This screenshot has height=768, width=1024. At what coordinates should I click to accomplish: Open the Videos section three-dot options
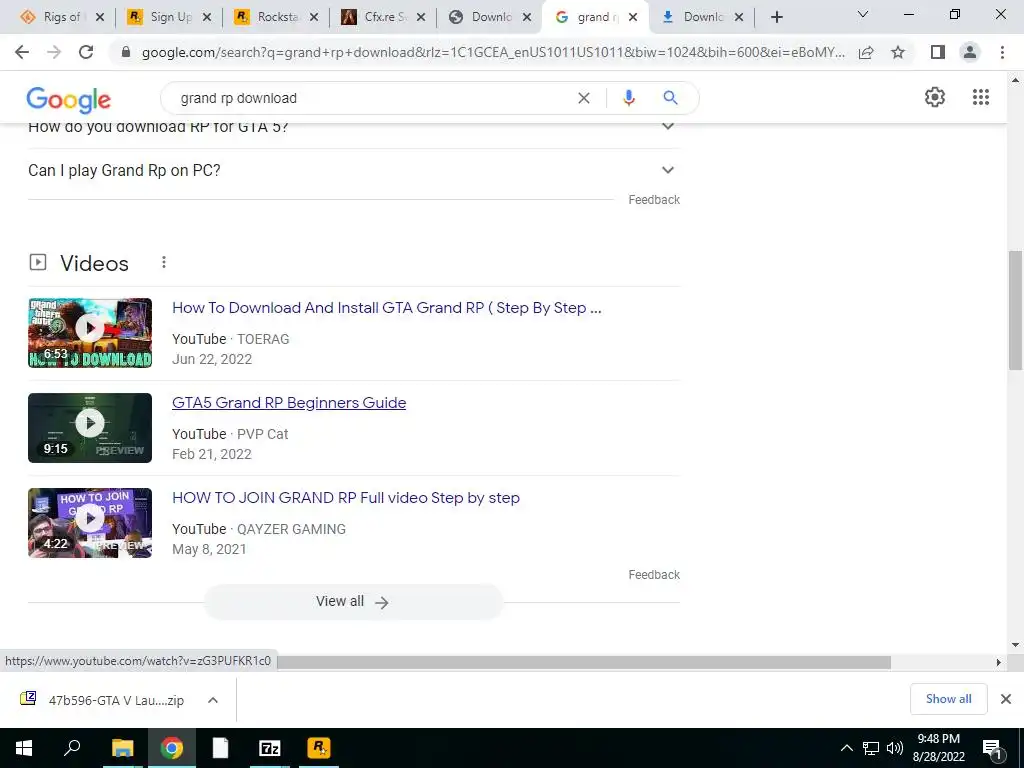tap(164, 263)
